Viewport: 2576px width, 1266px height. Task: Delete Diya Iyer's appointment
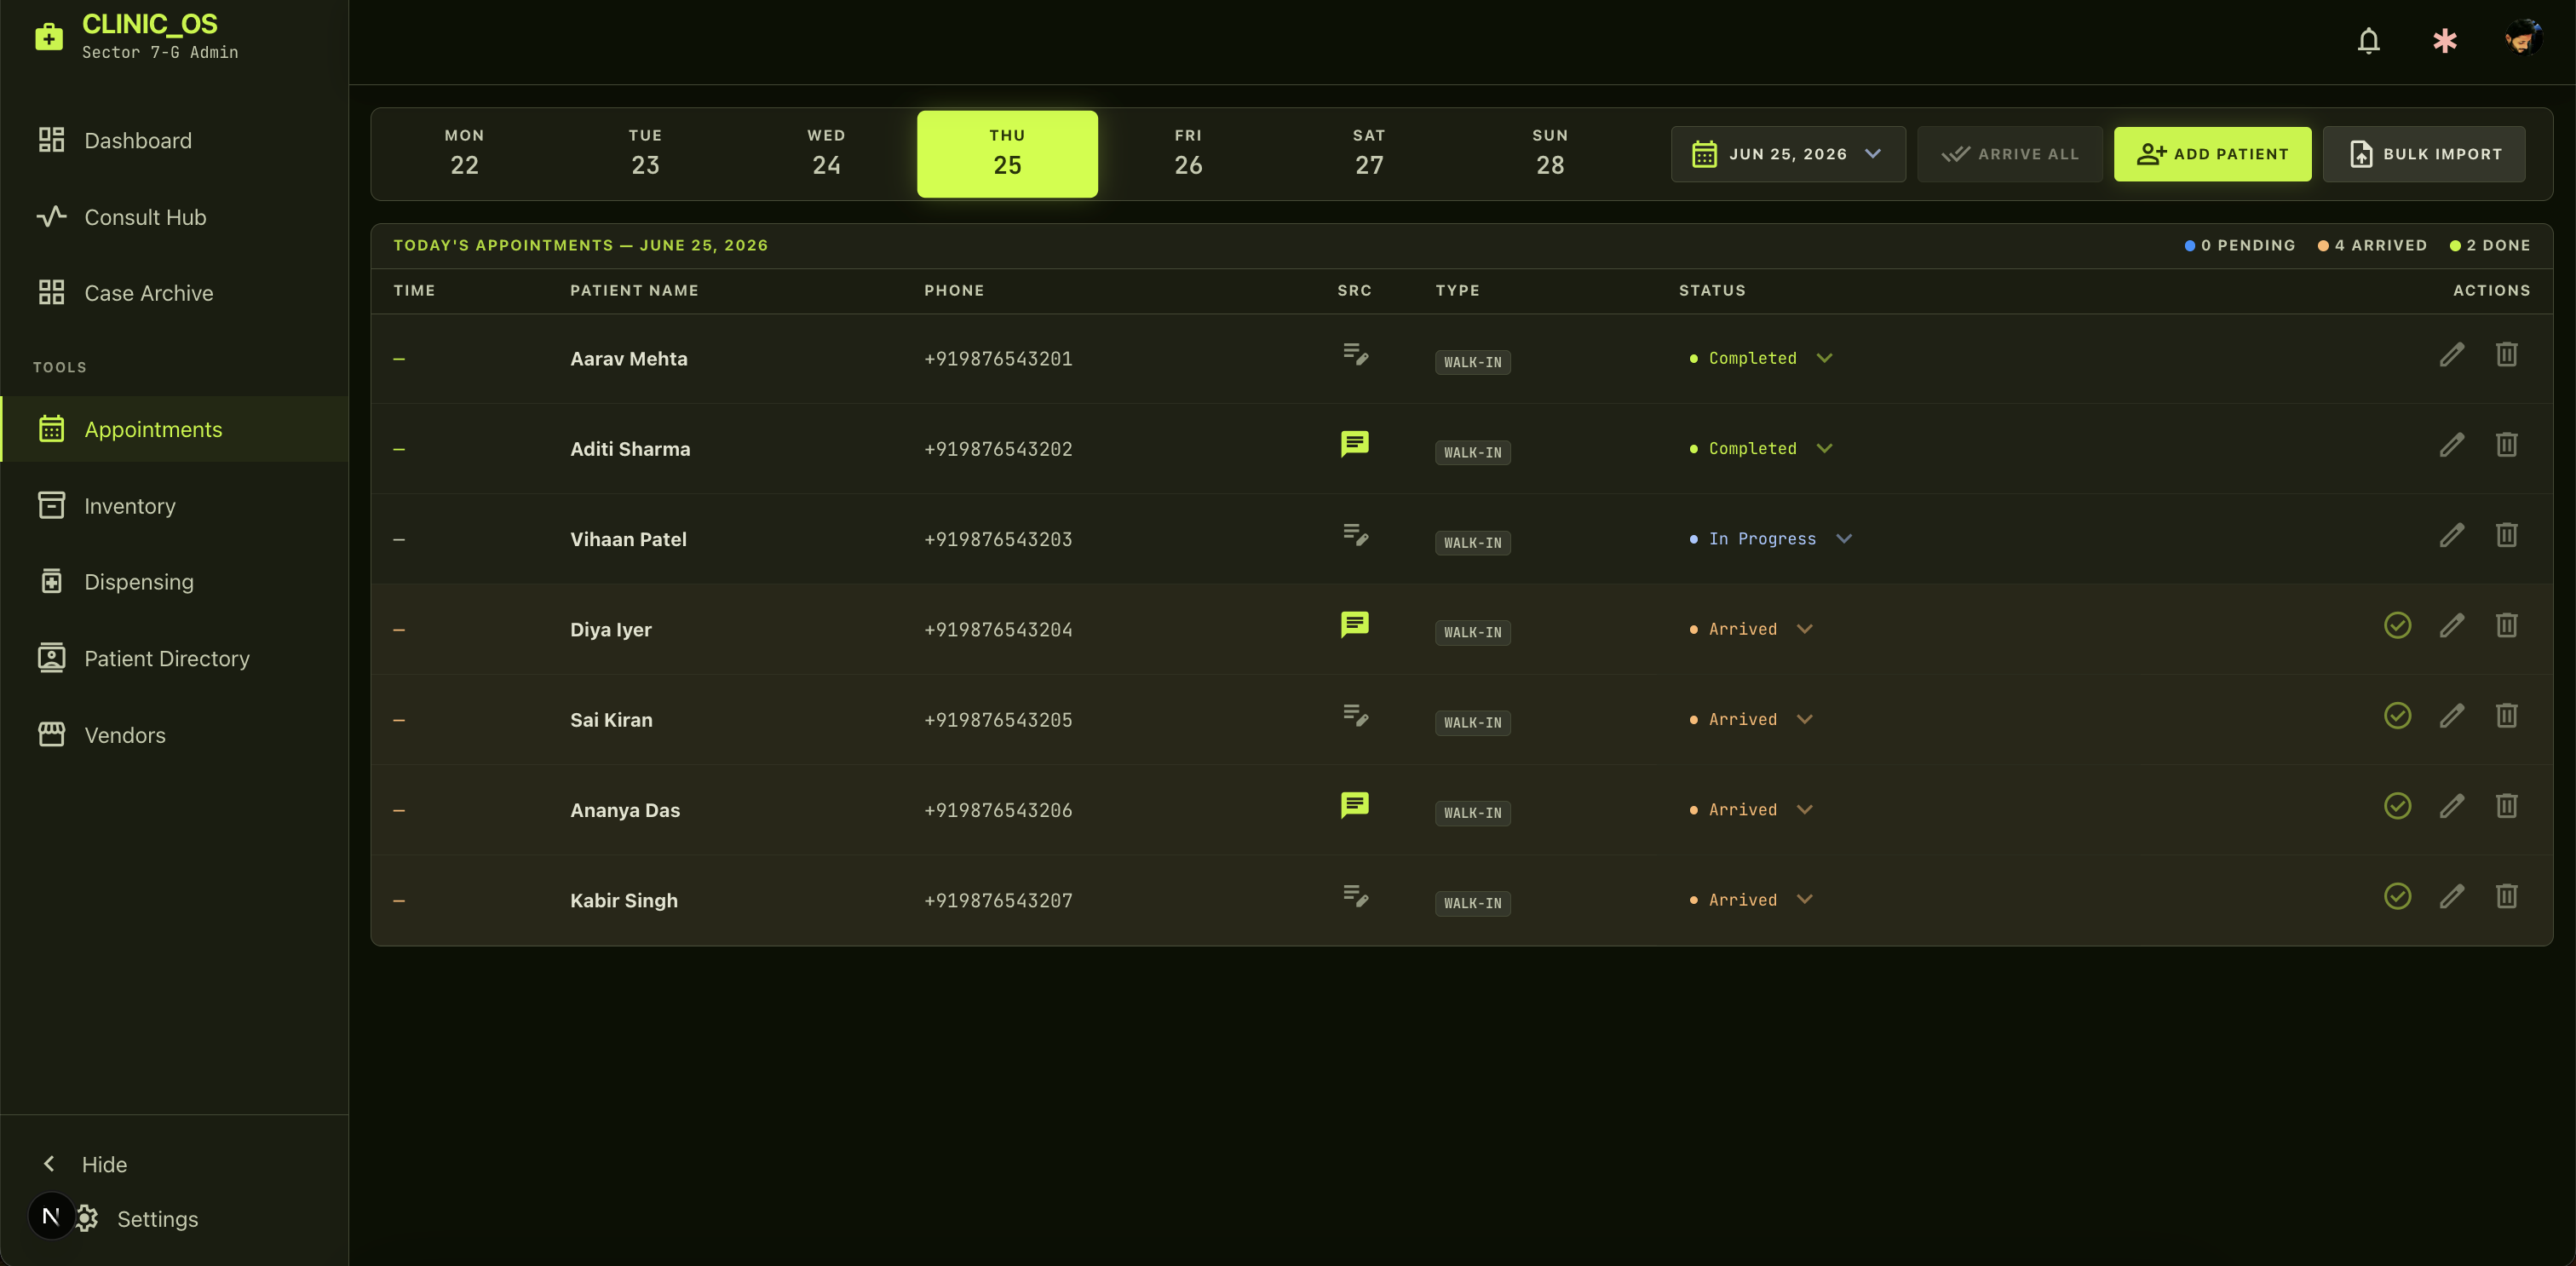tap(2506, 626)
